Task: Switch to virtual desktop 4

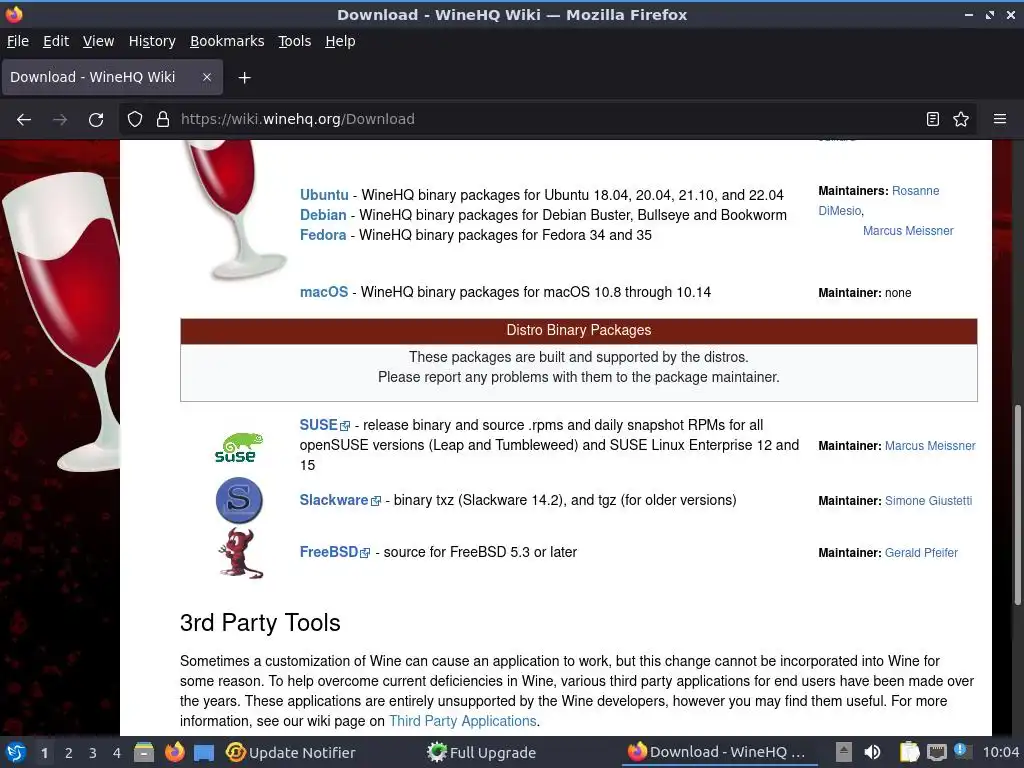Action: [x=117, y=753]
